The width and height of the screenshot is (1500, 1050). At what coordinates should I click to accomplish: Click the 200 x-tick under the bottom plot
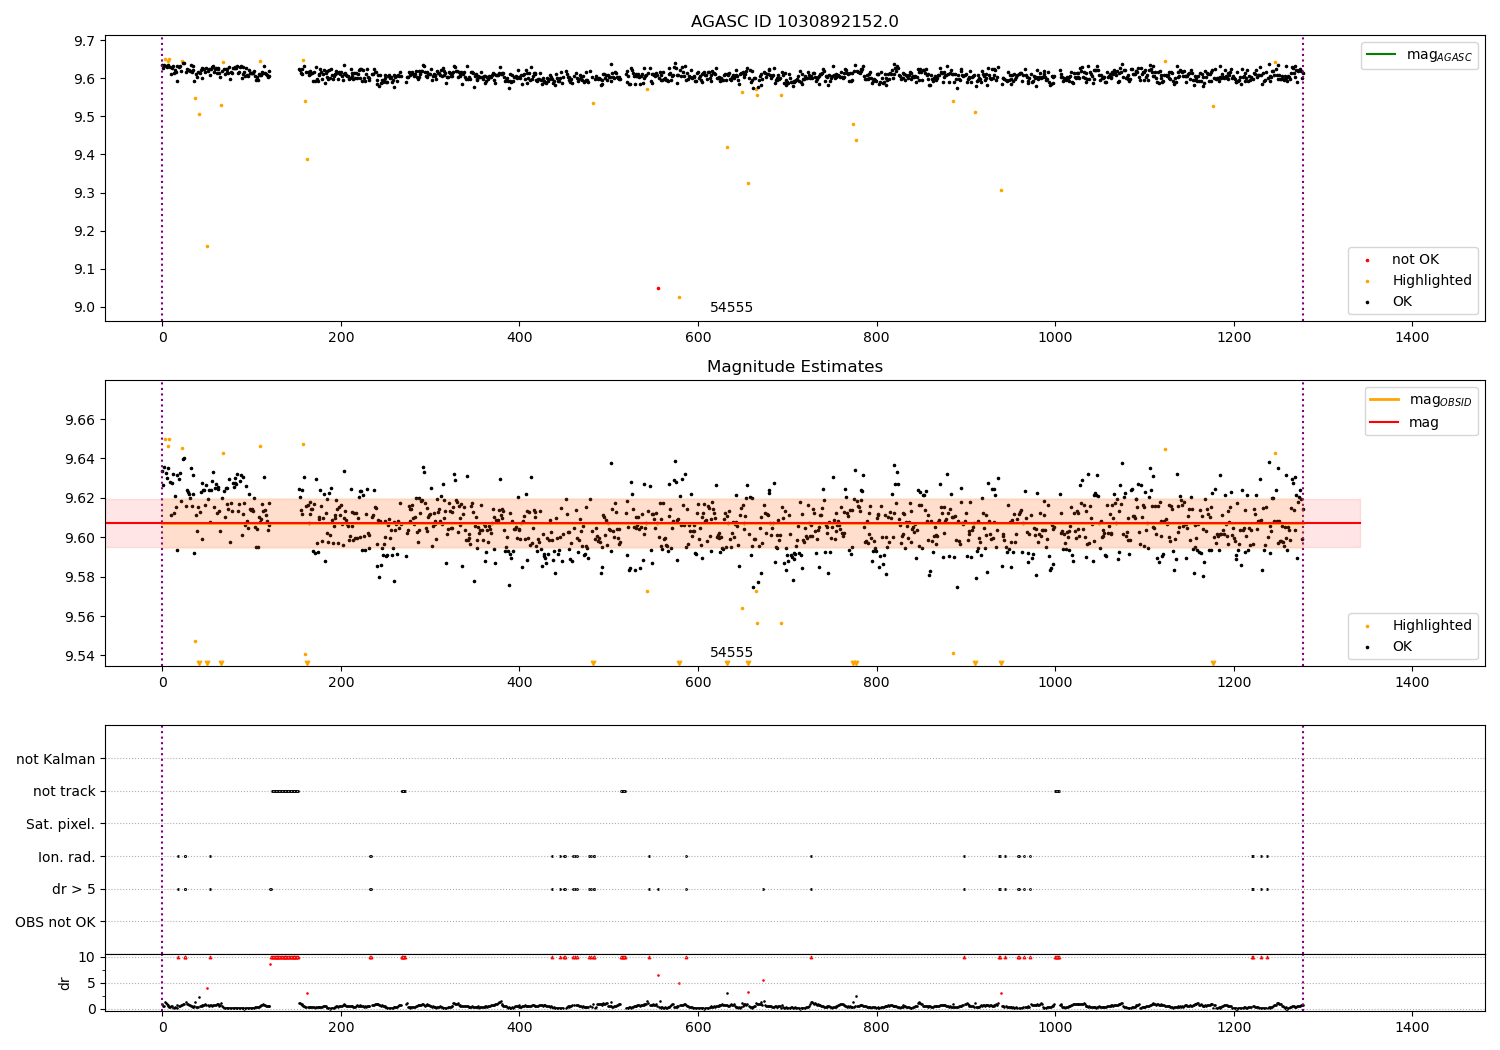[x=341, y=1028]
